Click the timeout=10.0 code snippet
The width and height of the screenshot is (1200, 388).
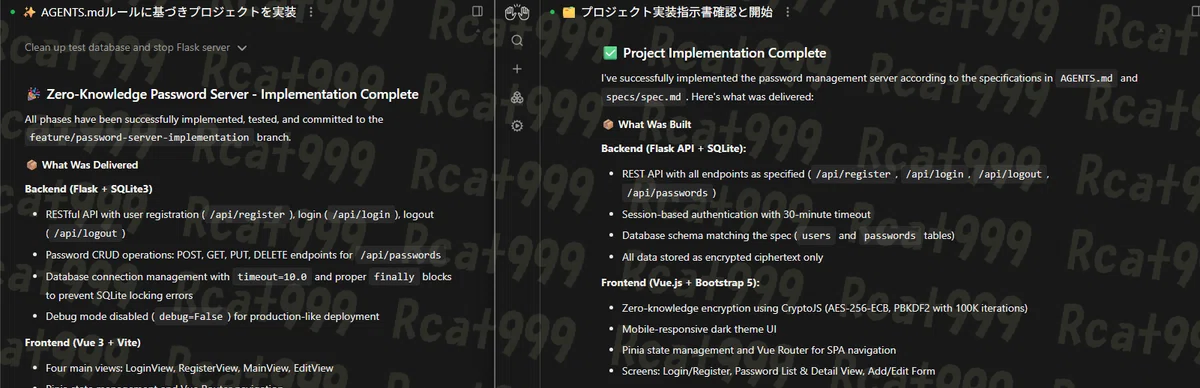[x=272, y=277]
